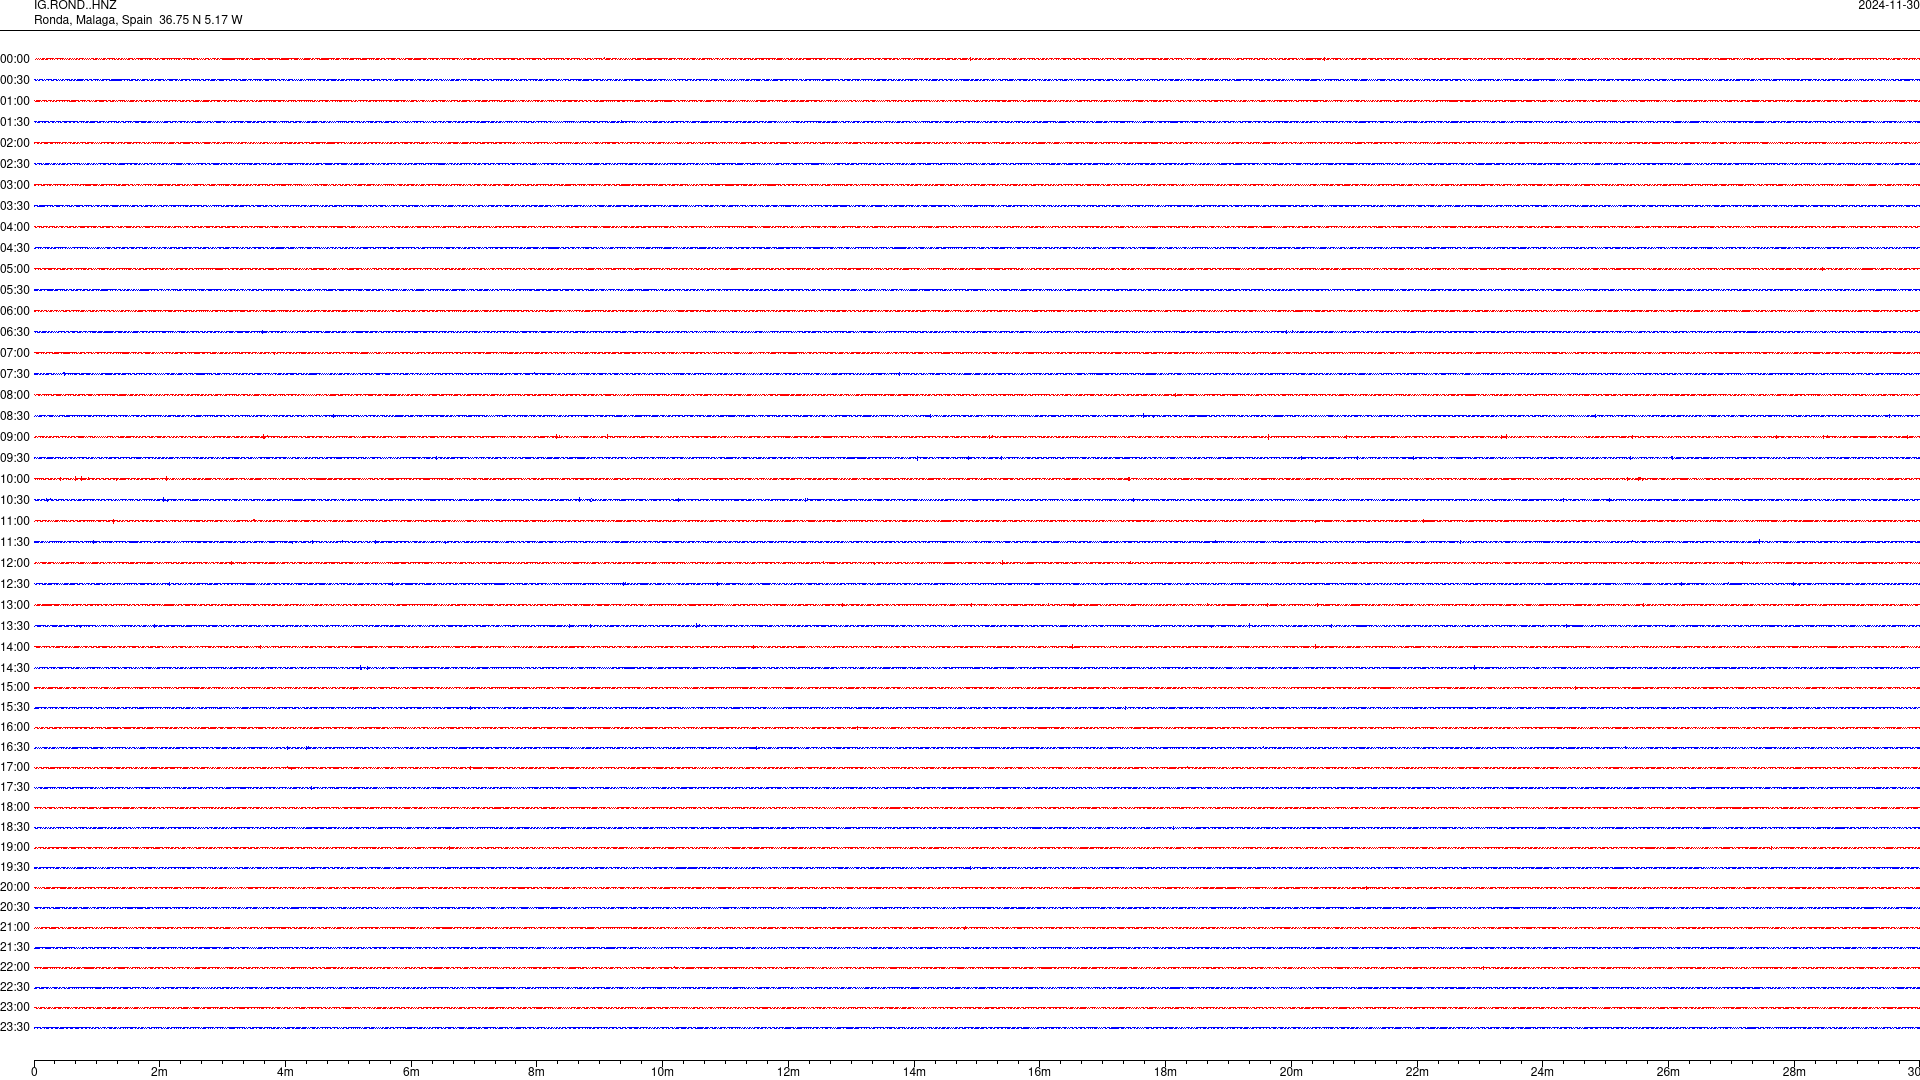Select the 14:30 time row label
This screenshot has height=1080, width=1920.
pyautogui.click(x=15, y=668)
